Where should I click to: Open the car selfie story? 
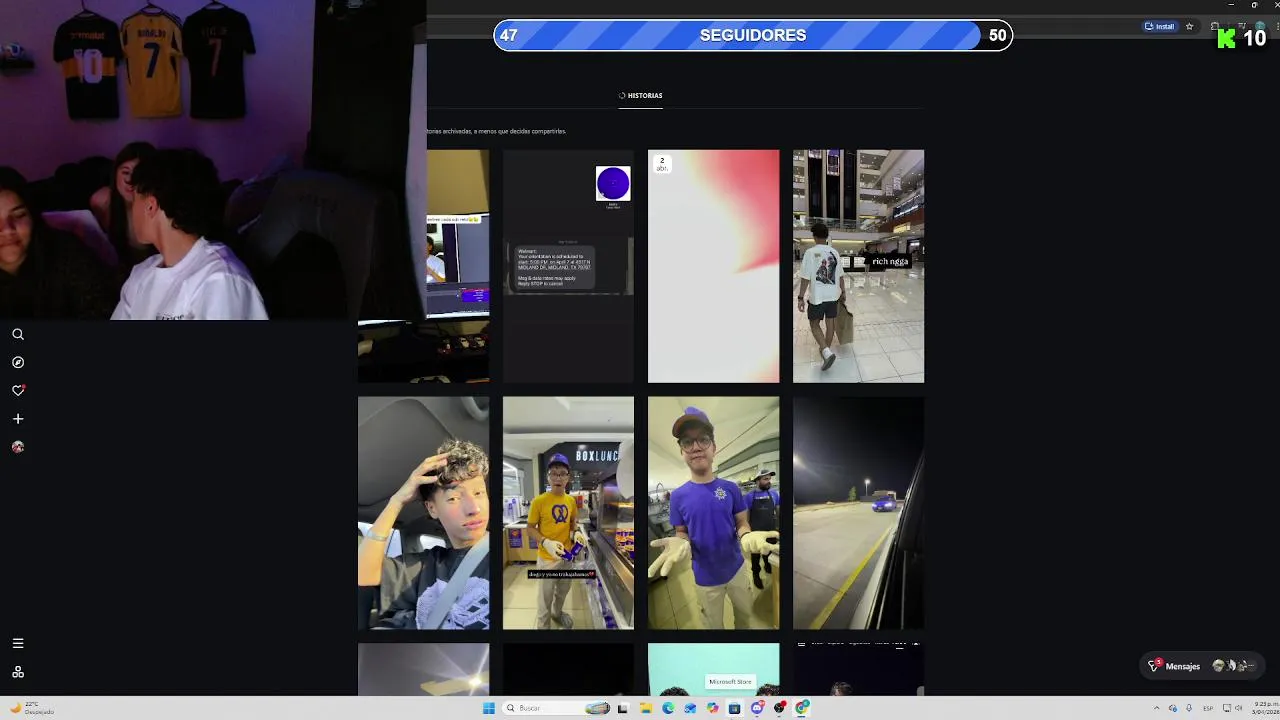click(x=424, y=513)
